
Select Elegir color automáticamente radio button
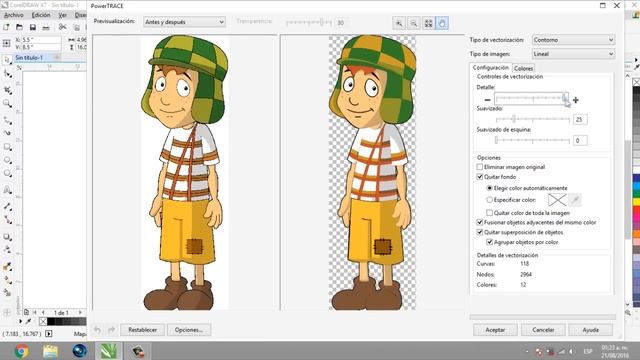pyautogui.click(x=489, y=188)
